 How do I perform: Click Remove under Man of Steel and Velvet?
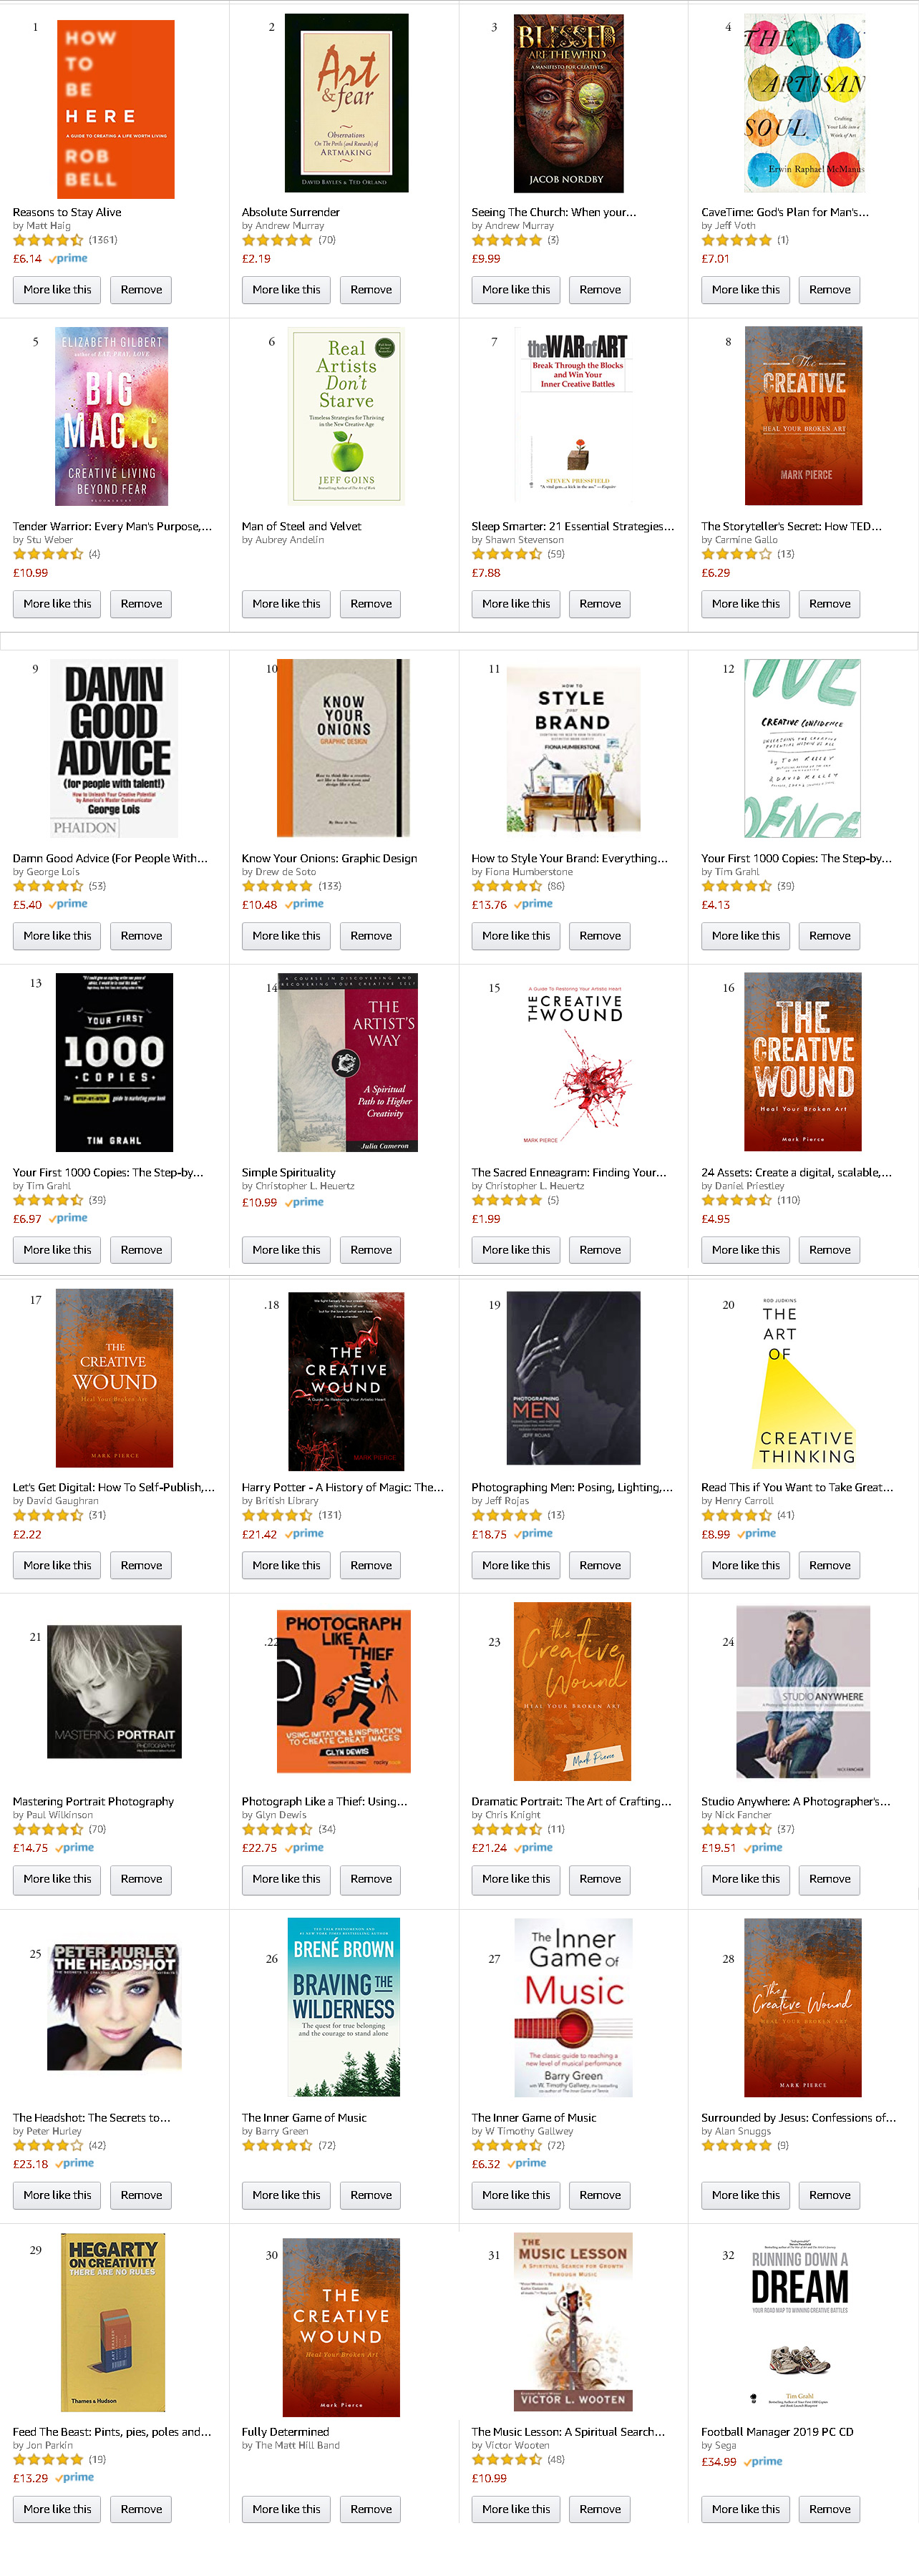371,604
